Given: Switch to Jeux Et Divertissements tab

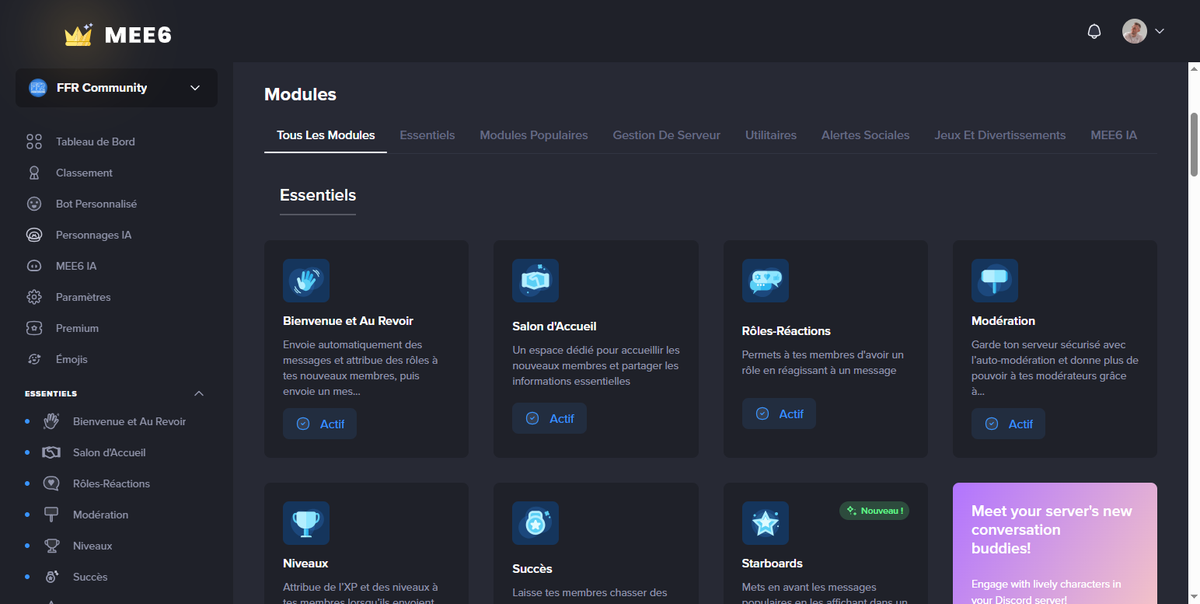Looking at the screenshot, I should coord(1000,135).
